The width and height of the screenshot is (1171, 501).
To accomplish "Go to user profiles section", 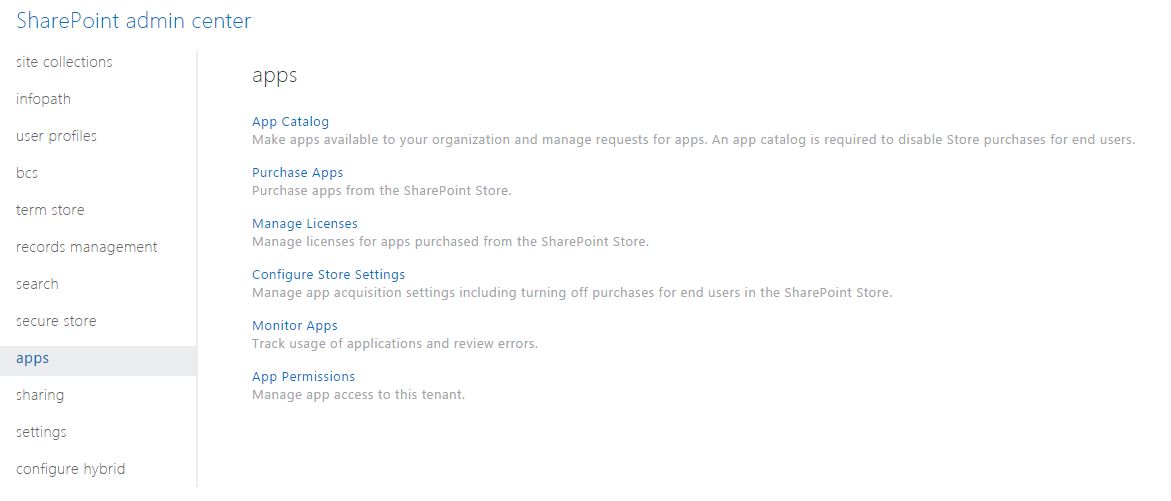I will click(56, 136).
